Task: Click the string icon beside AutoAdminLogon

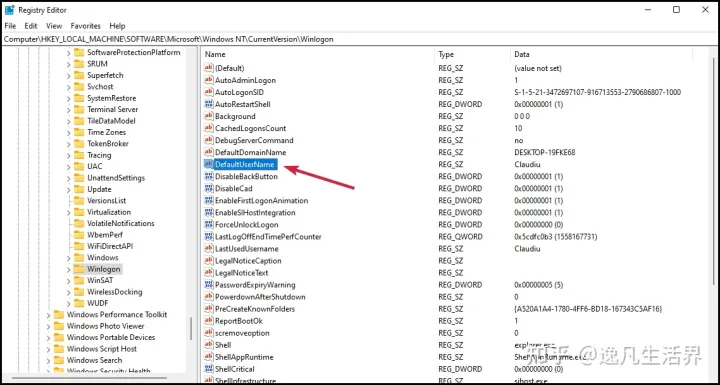Action: (x=209, y=80)
